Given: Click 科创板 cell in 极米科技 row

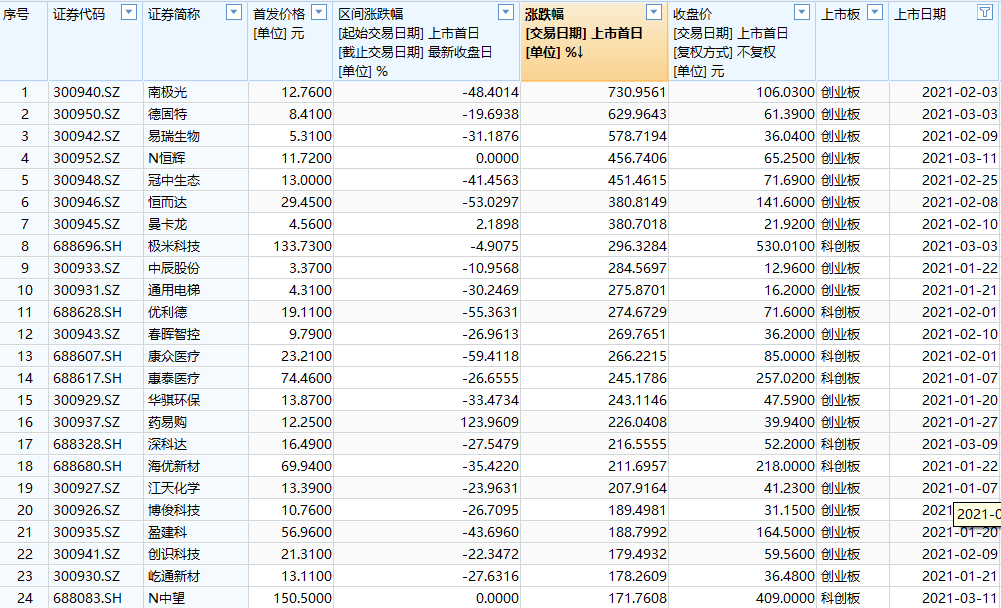Looking at the screenshot, I should pos(841,246).
